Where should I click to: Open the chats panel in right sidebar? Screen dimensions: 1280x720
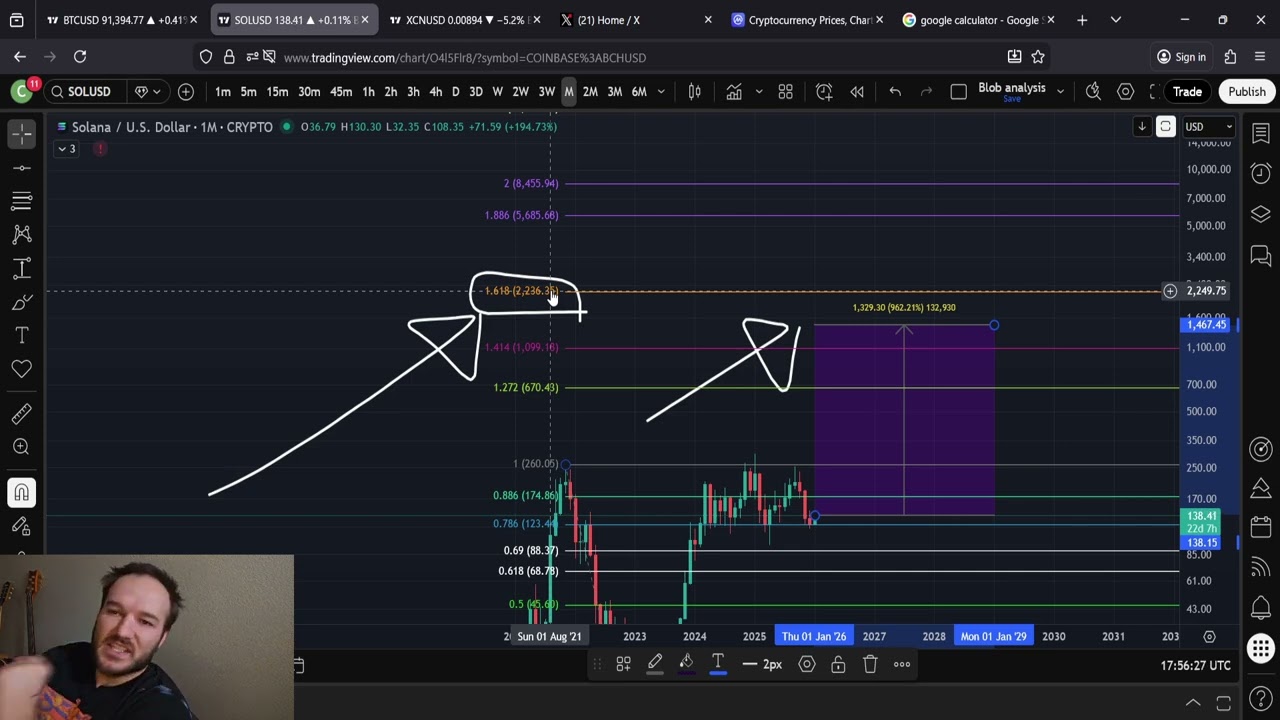(1261, 256)
